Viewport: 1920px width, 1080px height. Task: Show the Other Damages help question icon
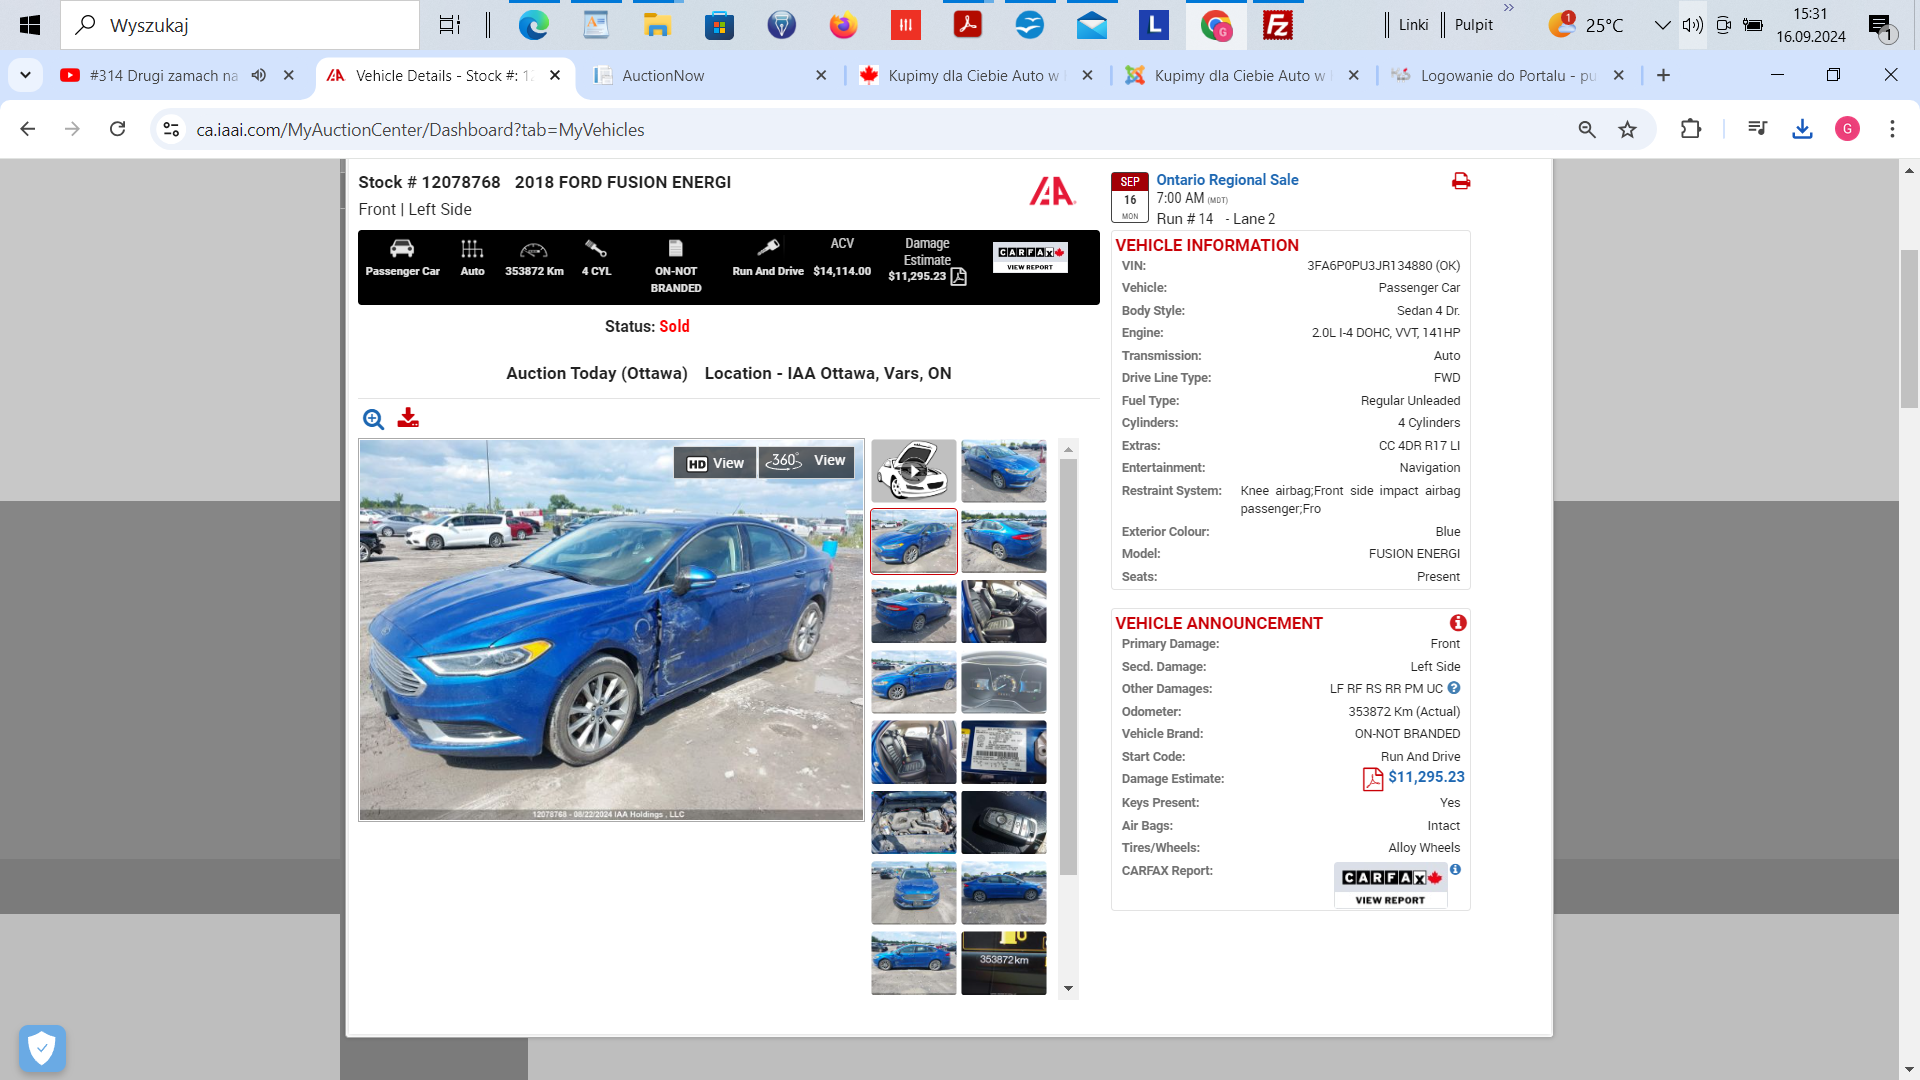coord(1454,688)
